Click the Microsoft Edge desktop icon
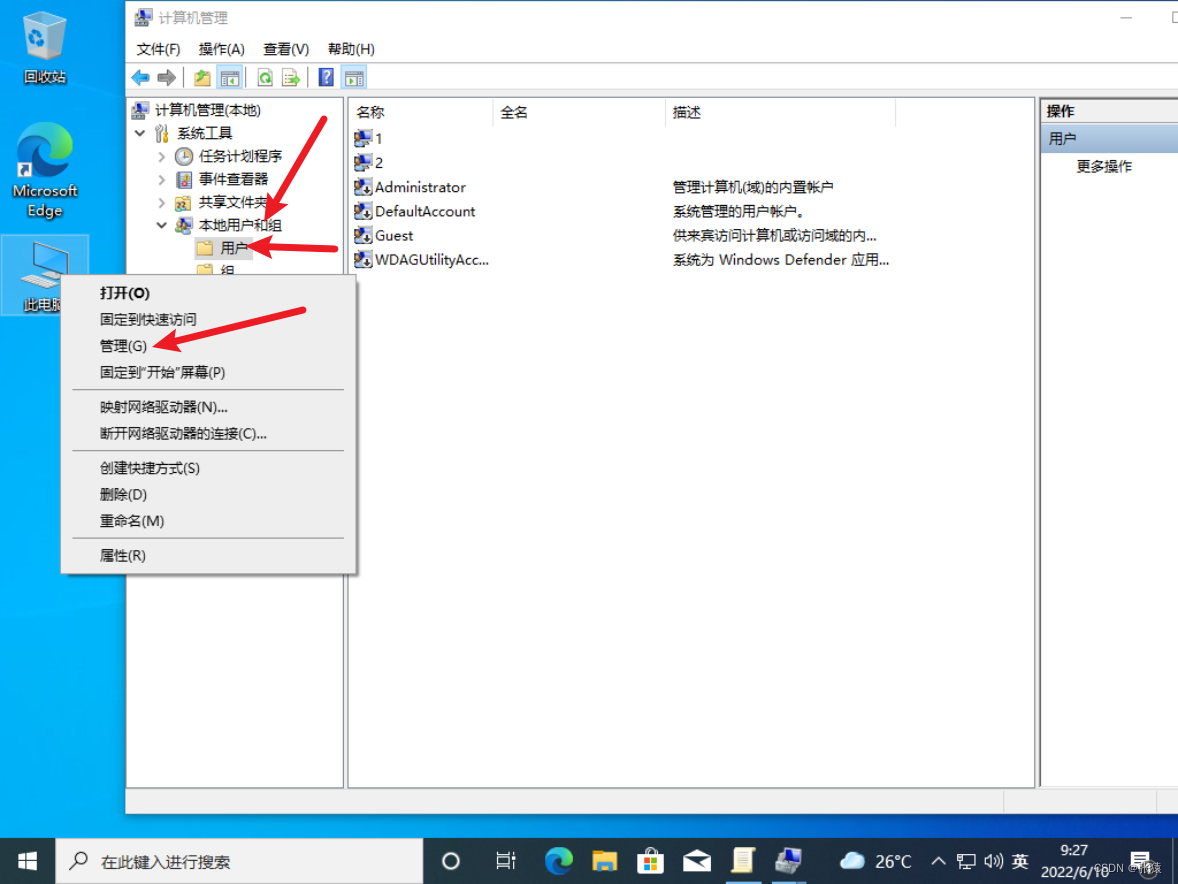 tap(45, 170)
